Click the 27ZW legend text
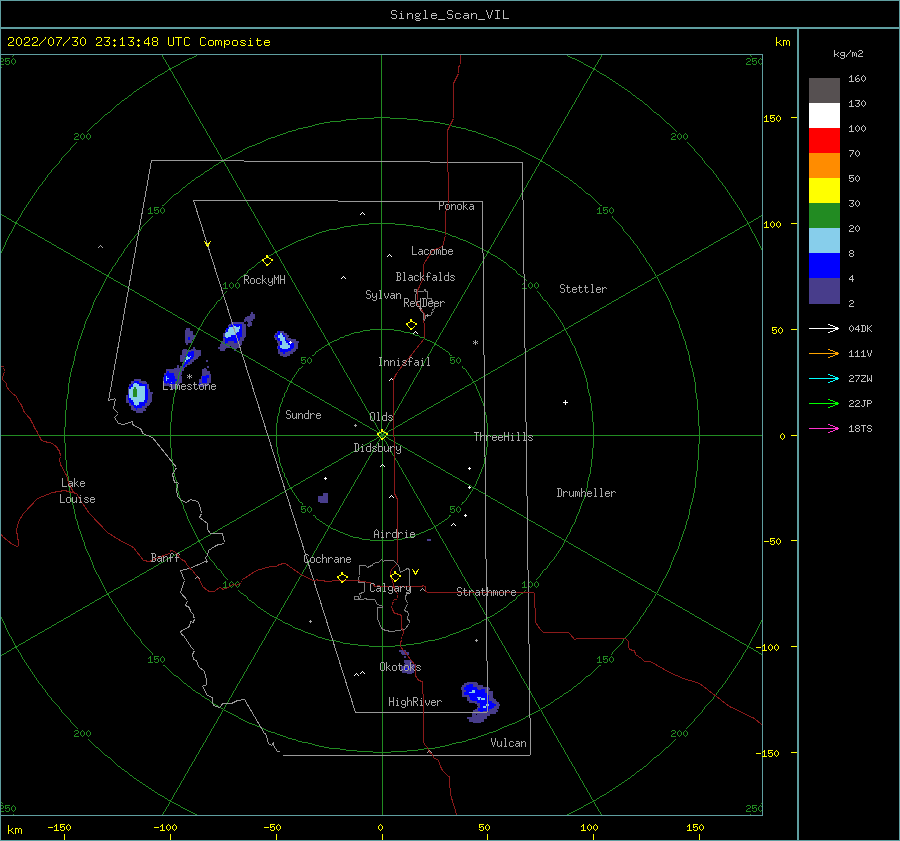Image resolution: width=900 pixels, height=841 pixels. pos(860,378)
